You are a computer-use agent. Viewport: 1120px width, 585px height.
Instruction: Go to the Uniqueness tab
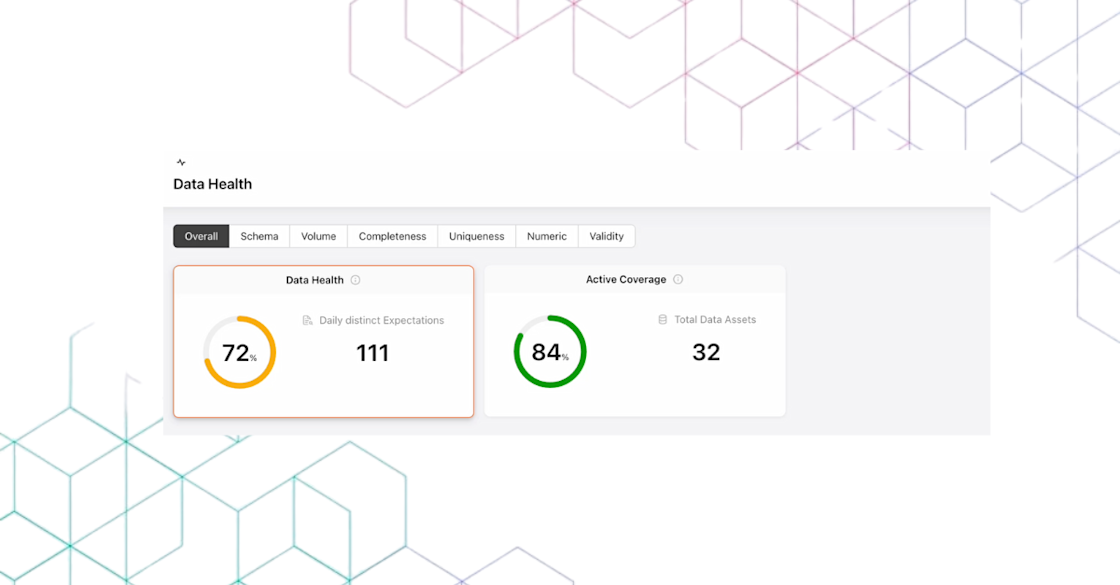pyautogui.click(x=476, y=236)
